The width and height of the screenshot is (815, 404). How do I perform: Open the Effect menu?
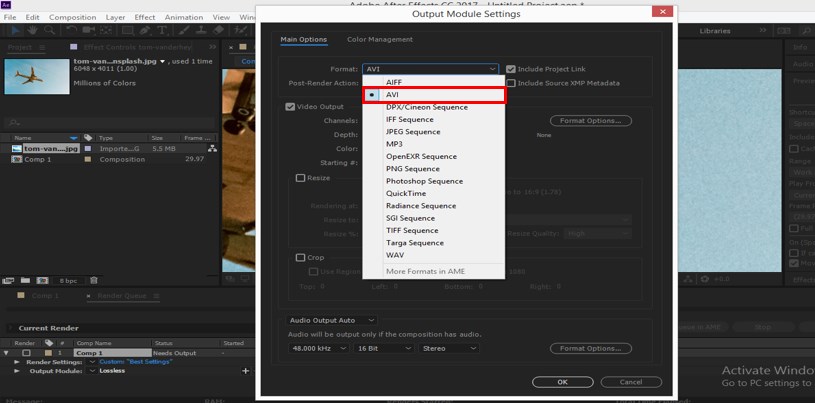[145, 17]
